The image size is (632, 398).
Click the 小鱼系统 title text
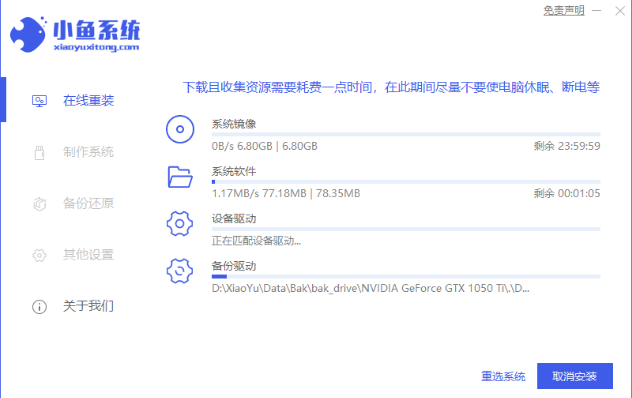click(96, 30)
